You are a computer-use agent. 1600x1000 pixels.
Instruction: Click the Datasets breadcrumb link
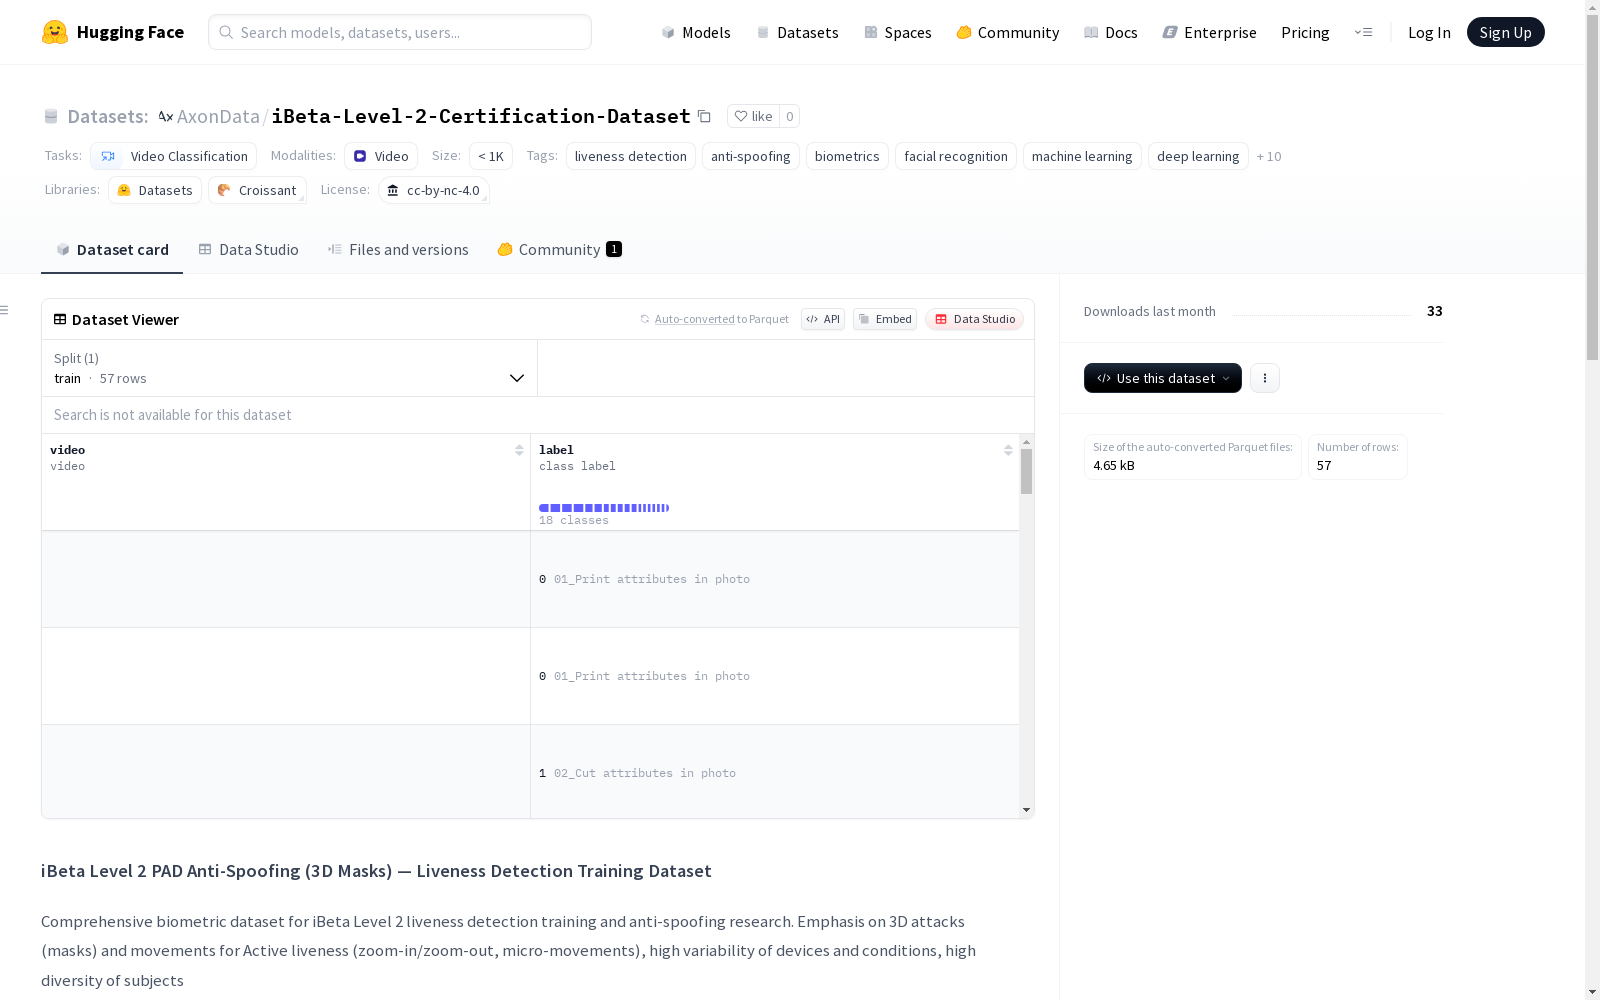tap(108, 116)
